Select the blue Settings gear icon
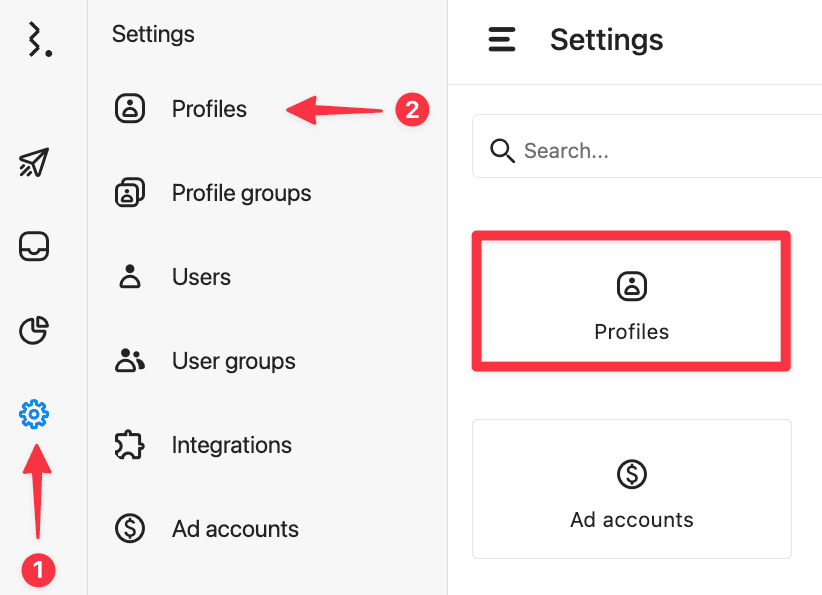822x595 pixels. point(34,414)
